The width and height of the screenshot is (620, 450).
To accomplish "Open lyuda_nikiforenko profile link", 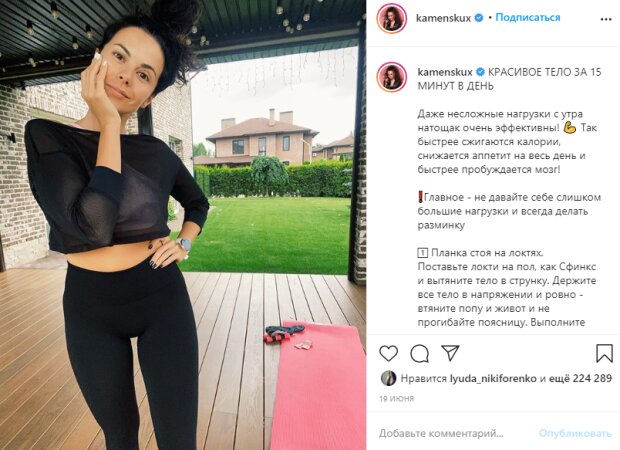I will click(x=493, y=378).
